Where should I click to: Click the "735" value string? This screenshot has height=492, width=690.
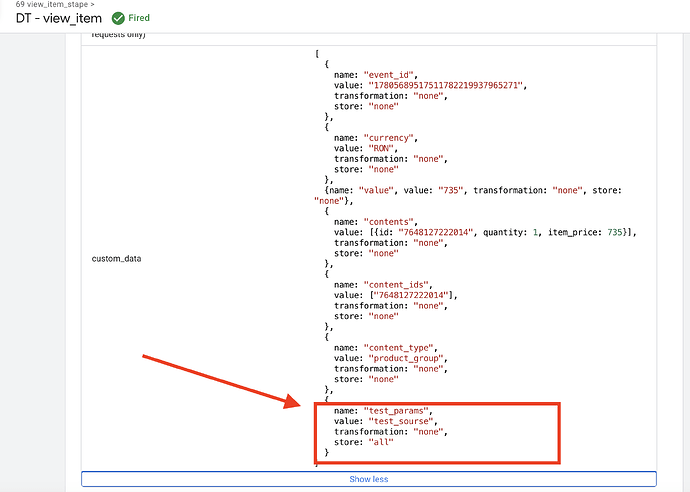(x=451, y=190)
